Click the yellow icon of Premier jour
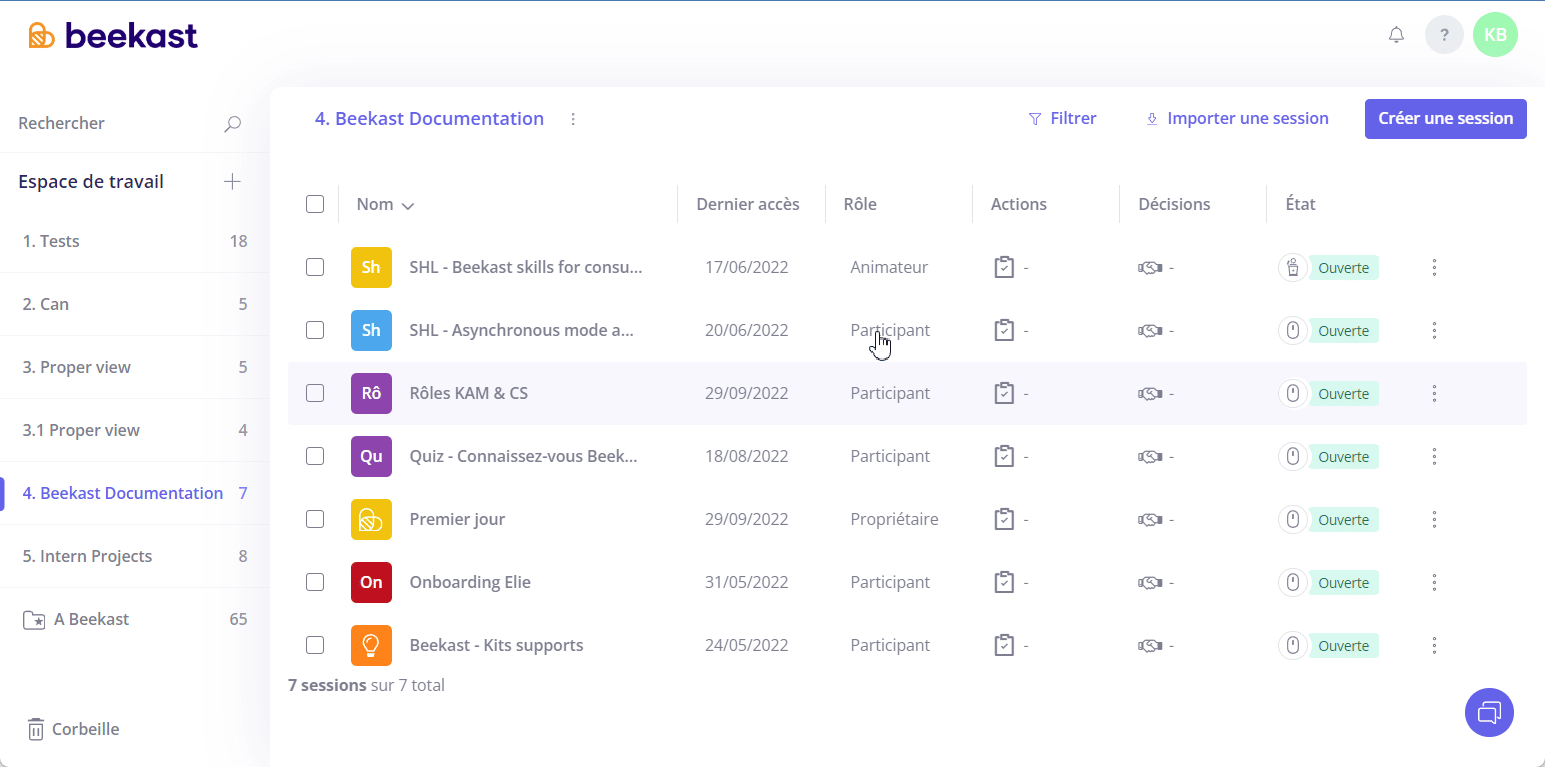 [371, 519]
